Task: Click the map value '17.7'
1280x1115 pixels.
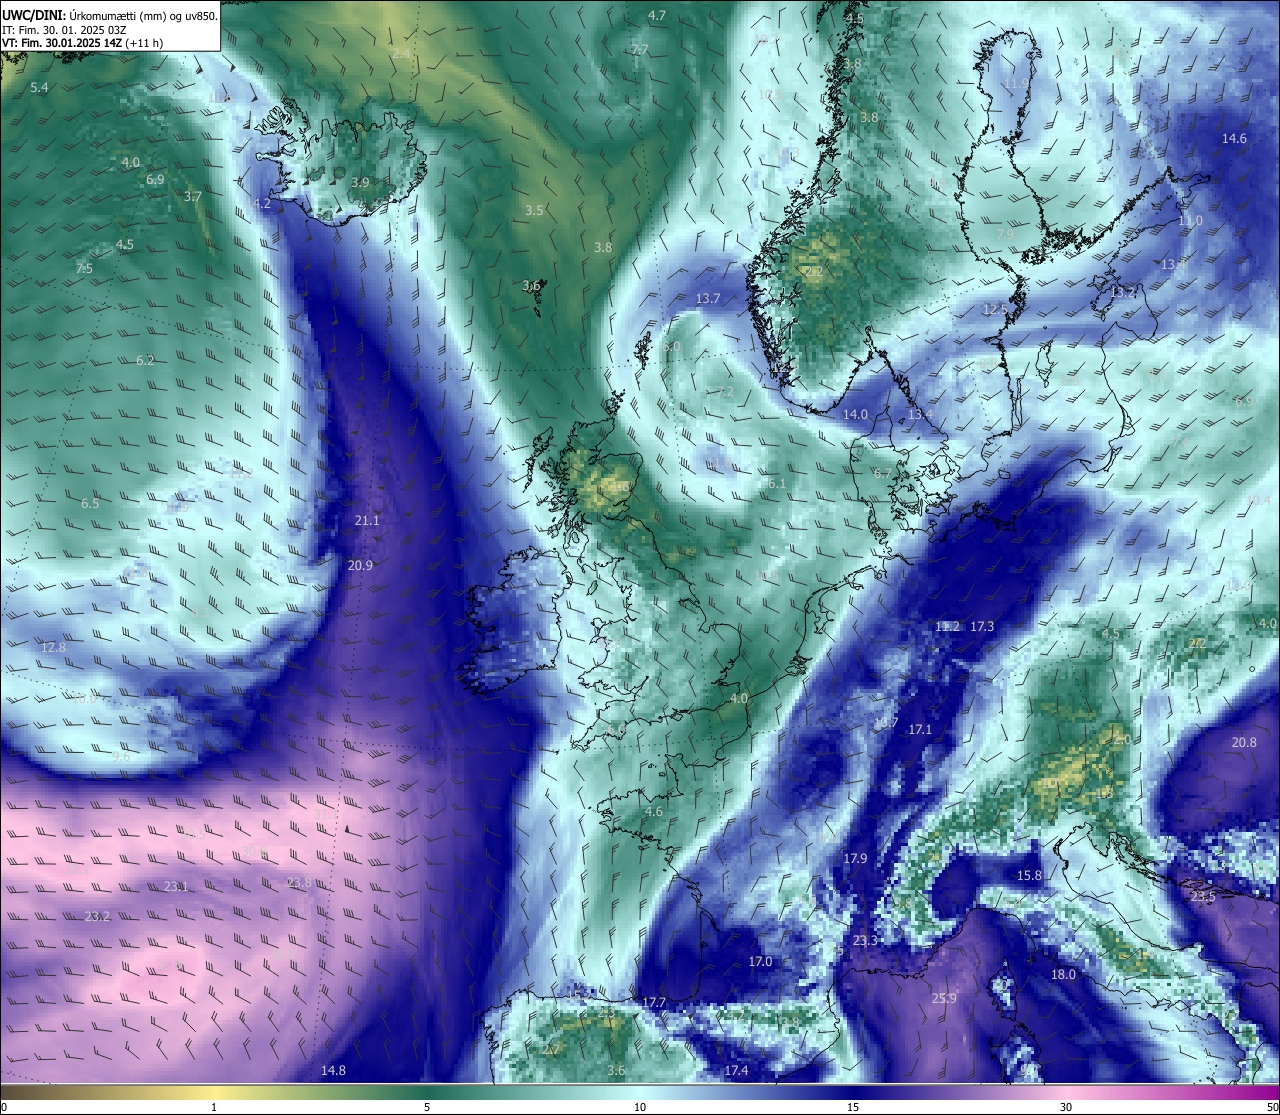Action: (x=654, y=1003)
